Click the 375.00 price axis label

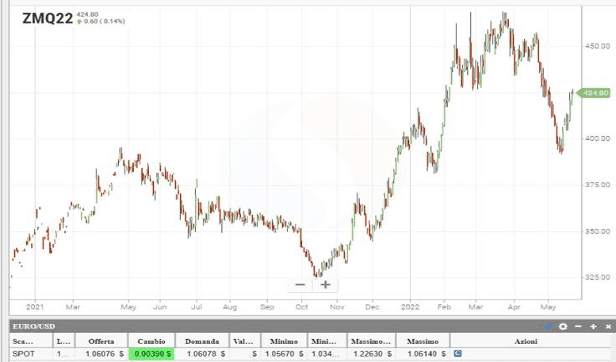click(597, 185)
